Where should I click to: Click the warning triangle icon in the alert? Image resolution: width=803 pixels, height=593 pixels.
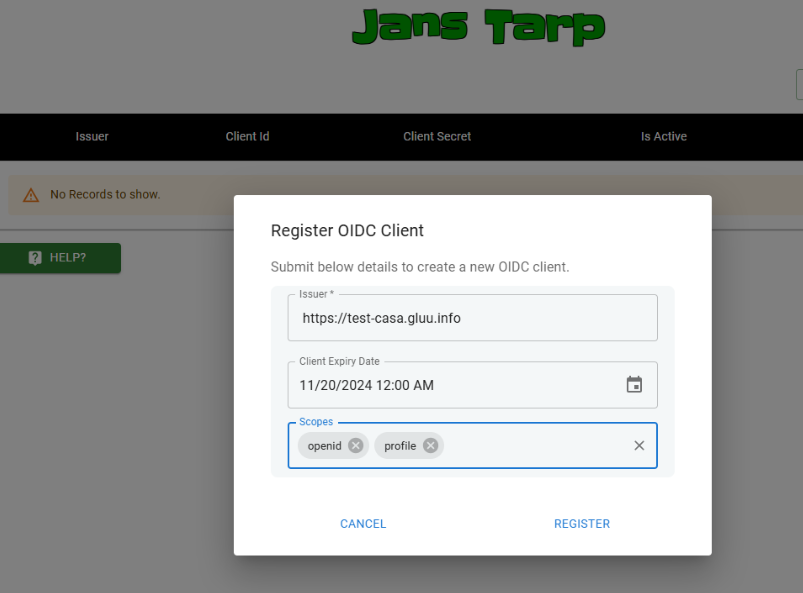tap(31, 195)
